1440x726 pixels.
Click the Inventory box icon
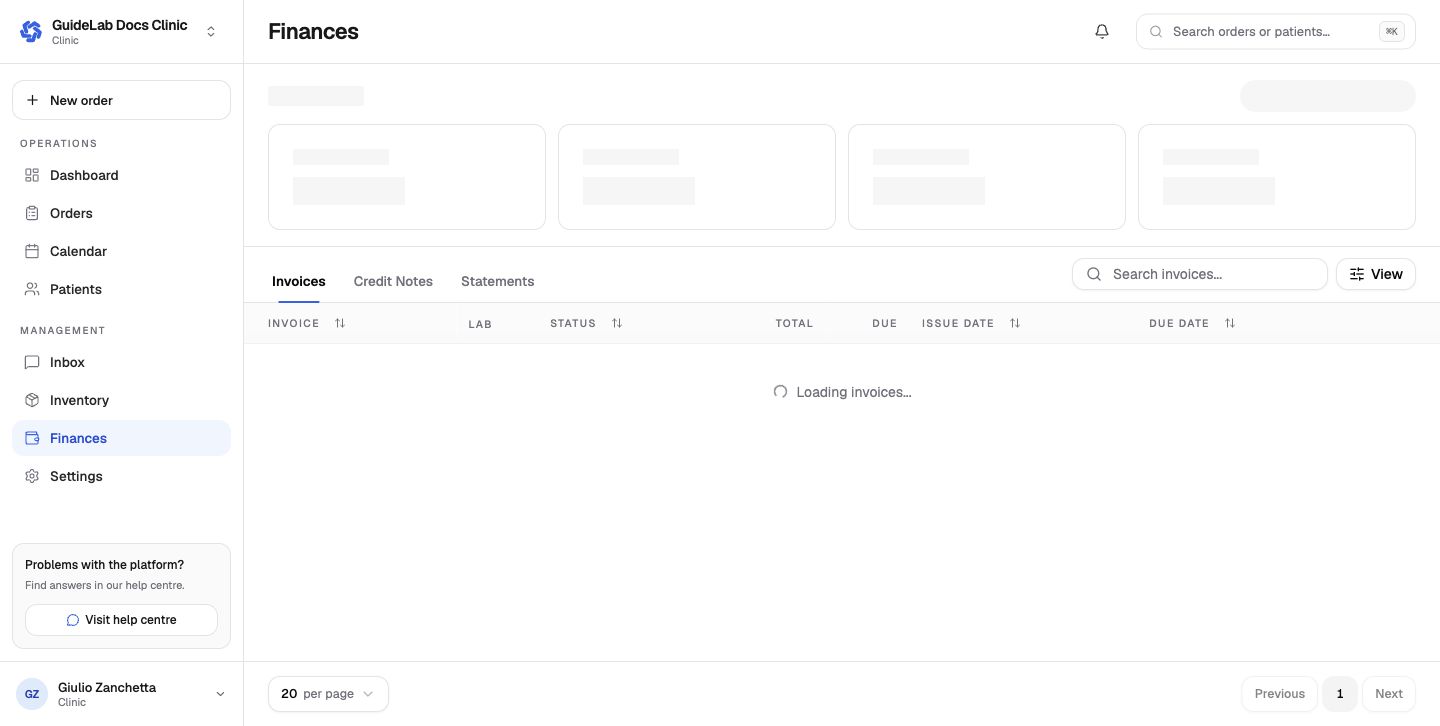(x=32, y=400)
